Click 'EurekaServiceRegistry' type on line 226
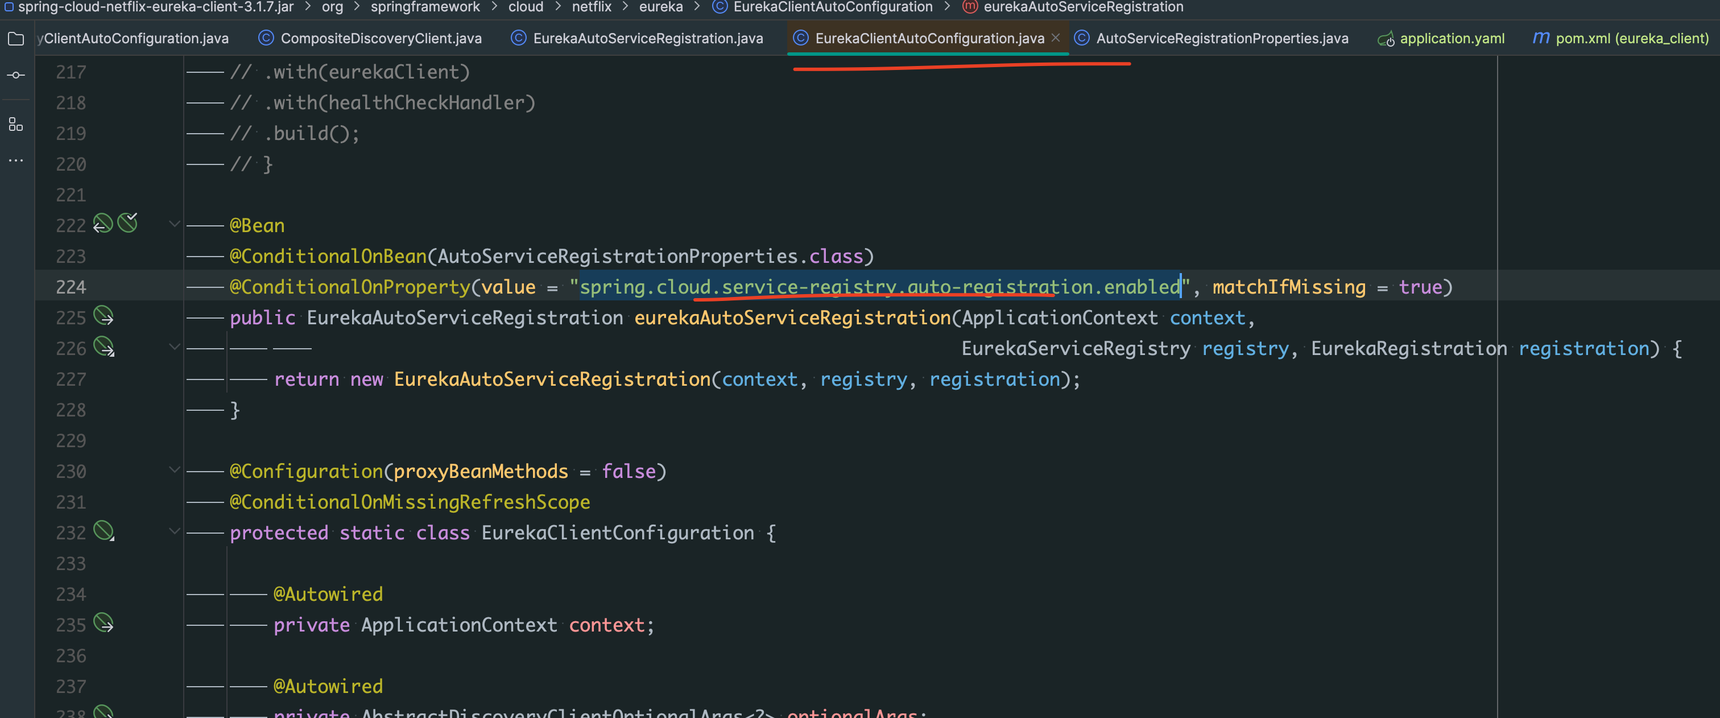 [1076, 348]
